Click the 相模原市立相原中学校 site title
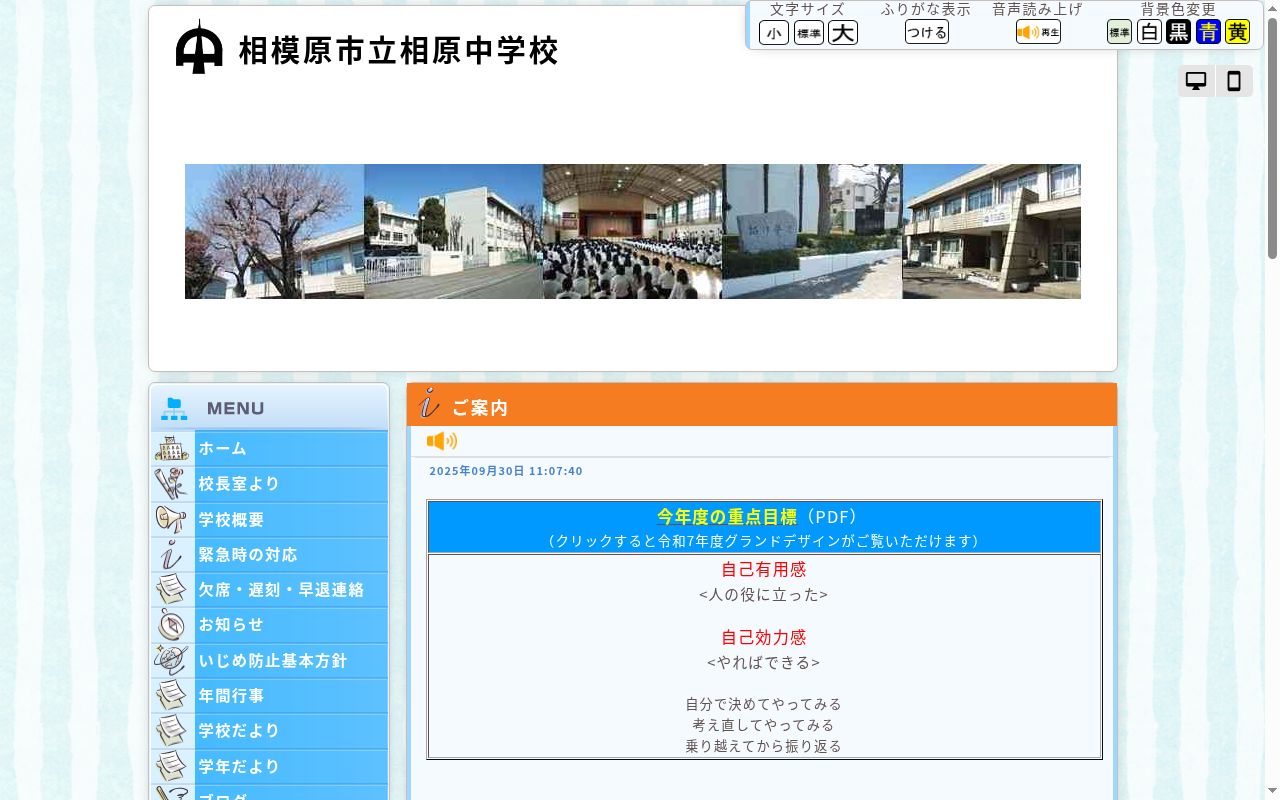Viewport: 1280px width, 800px height. pos(398,50)
